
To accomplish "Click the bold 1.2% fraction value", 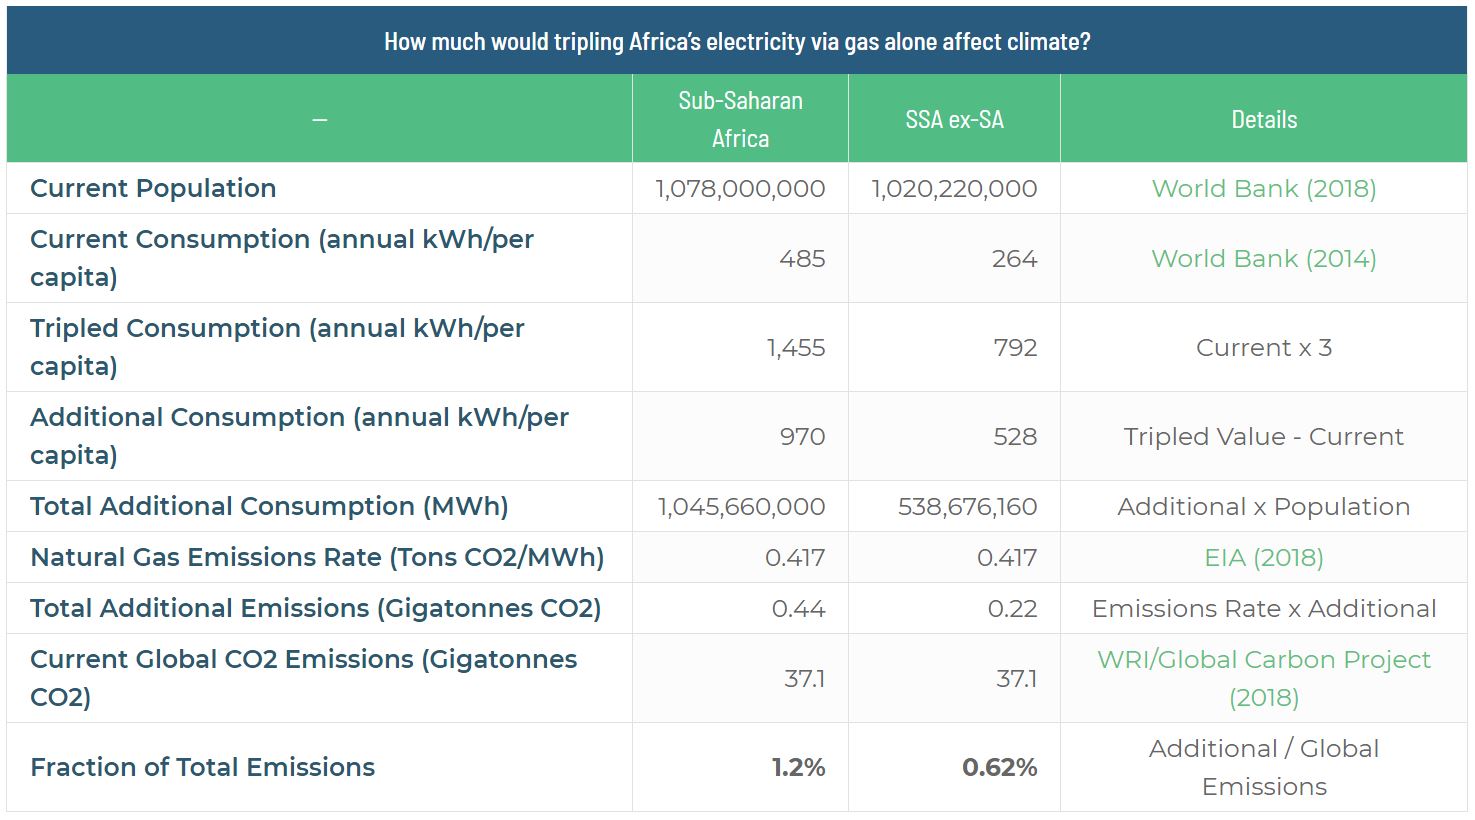I will click(798, 768).
